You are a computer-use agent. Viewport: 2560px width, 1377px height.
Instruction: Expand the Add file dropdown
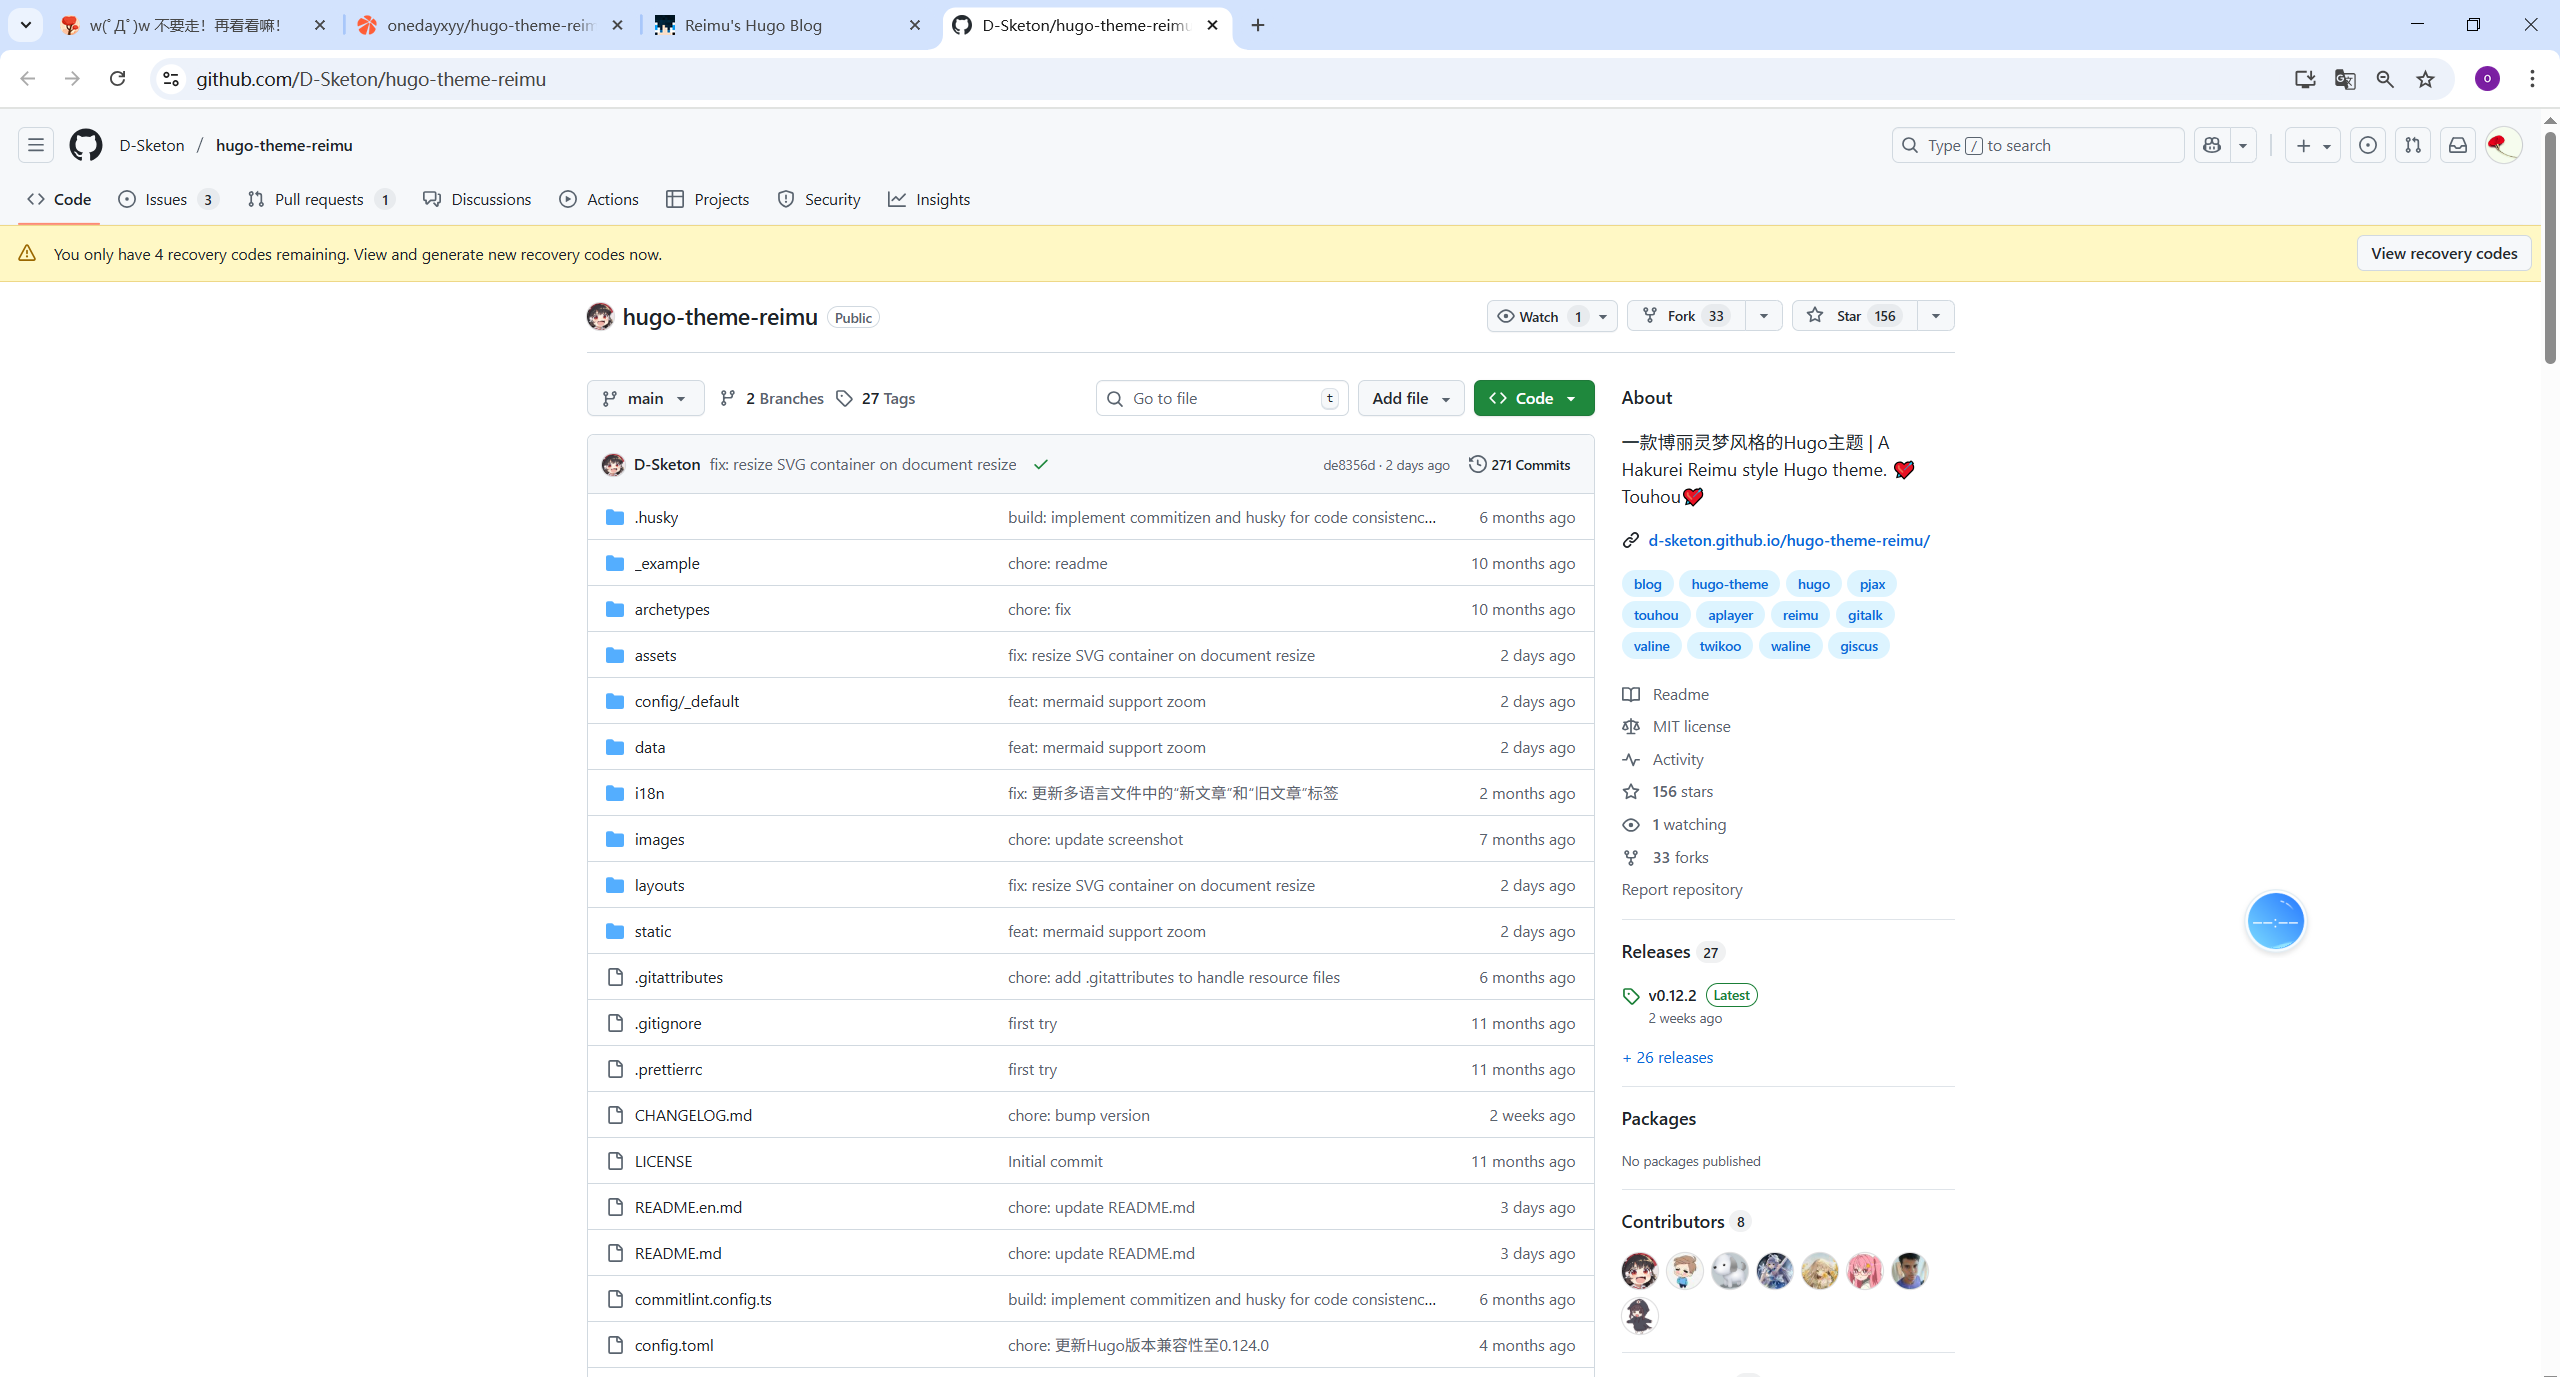point(1410,398)
